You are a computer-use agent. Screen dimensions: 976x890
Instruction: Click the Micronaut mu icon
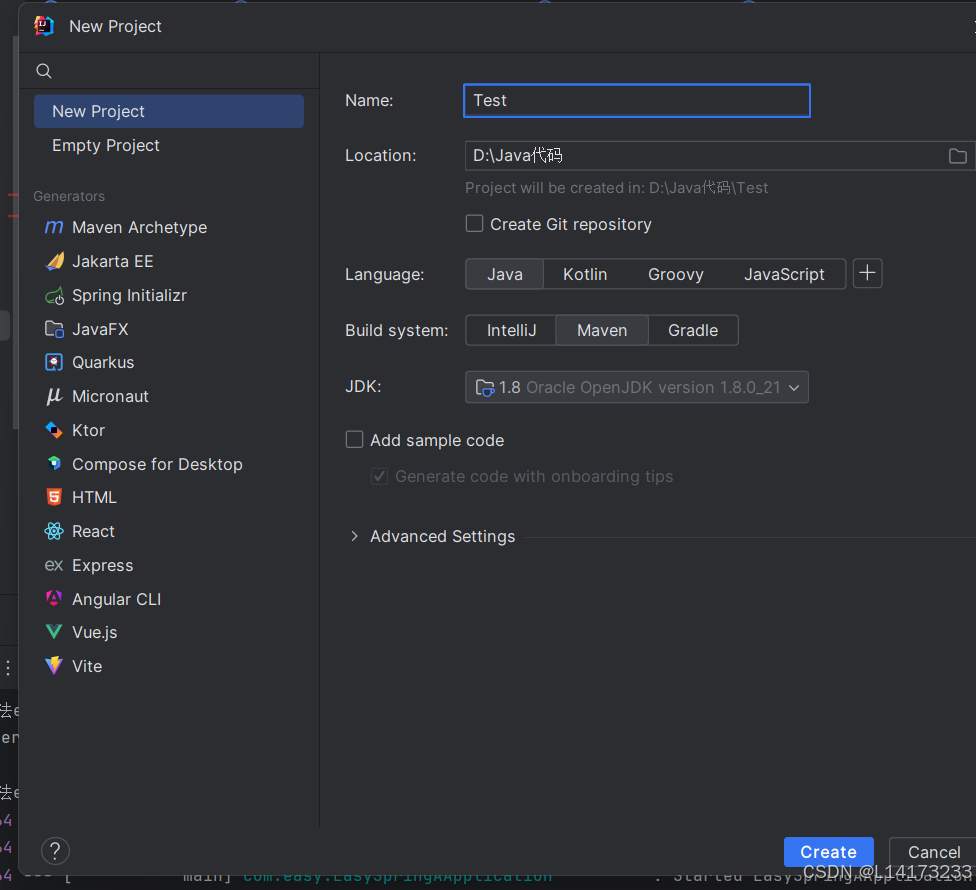tap(54, 396)
